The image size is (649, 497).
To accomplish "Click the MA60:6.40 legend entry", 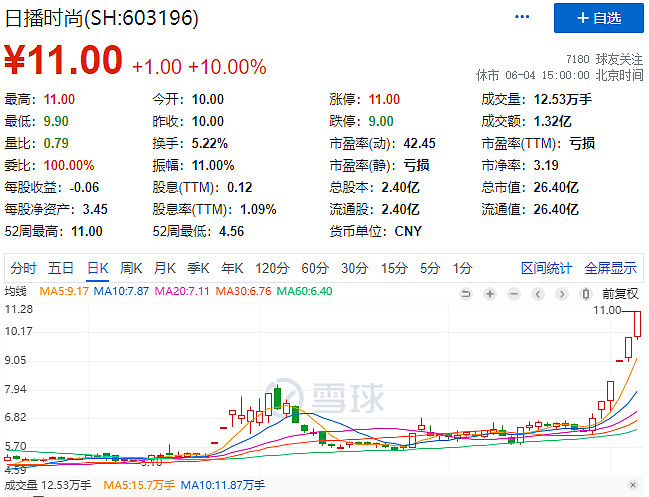I will (304, 291).
